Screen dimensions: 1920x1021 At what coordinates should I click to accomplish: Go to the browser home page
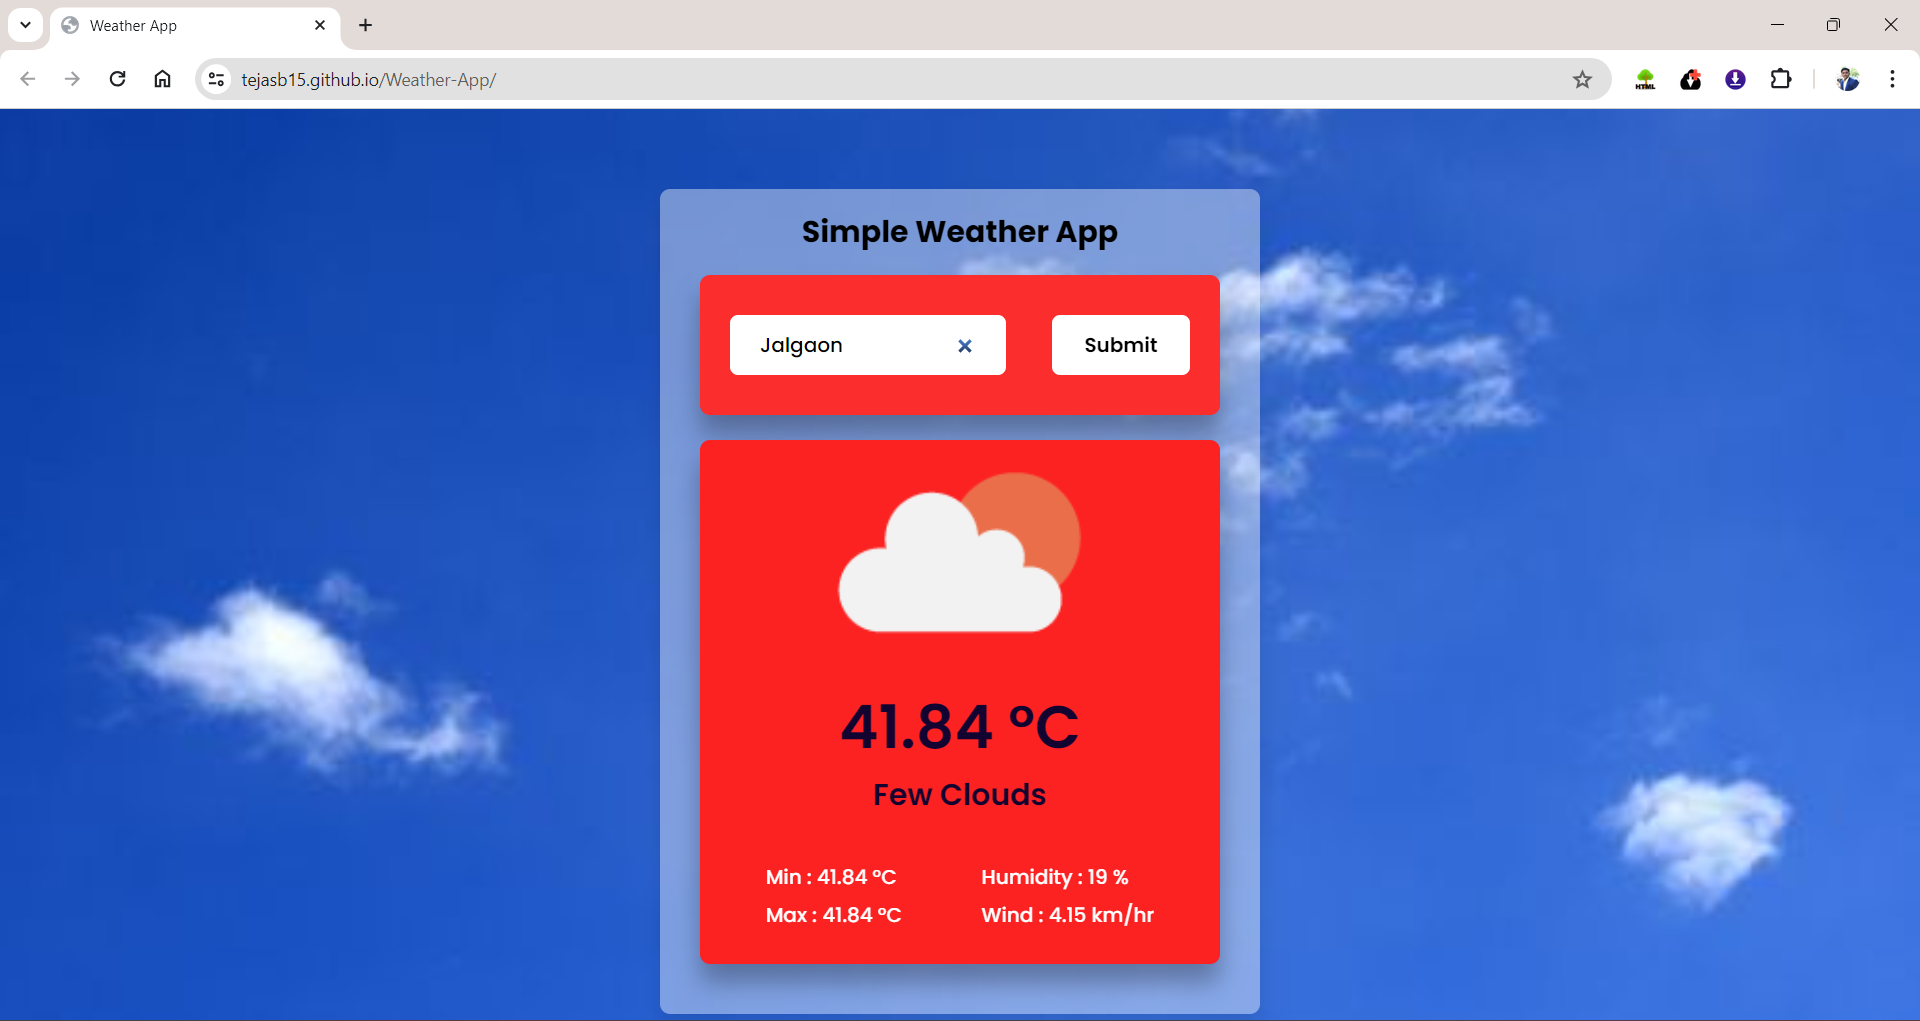[162, 79]
